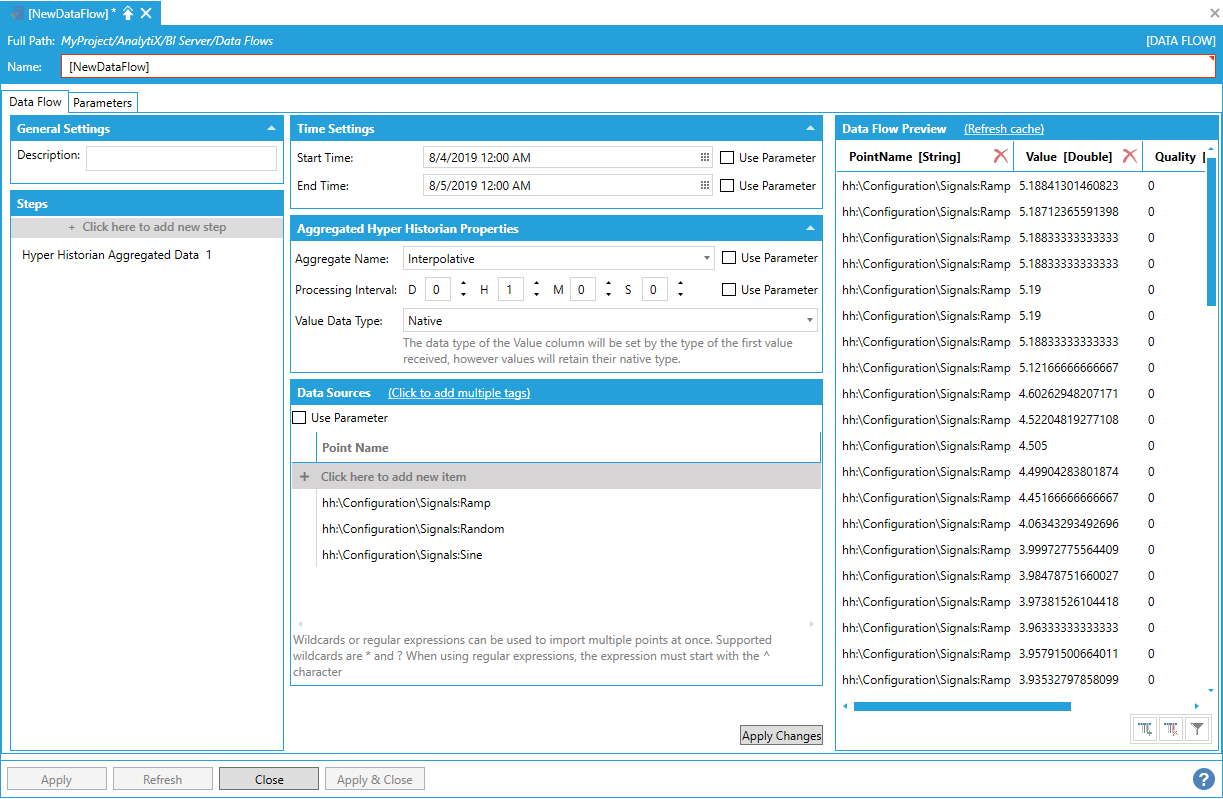Select the Data Flow tab
This screenshot has width=1223, height=799.
36,102
